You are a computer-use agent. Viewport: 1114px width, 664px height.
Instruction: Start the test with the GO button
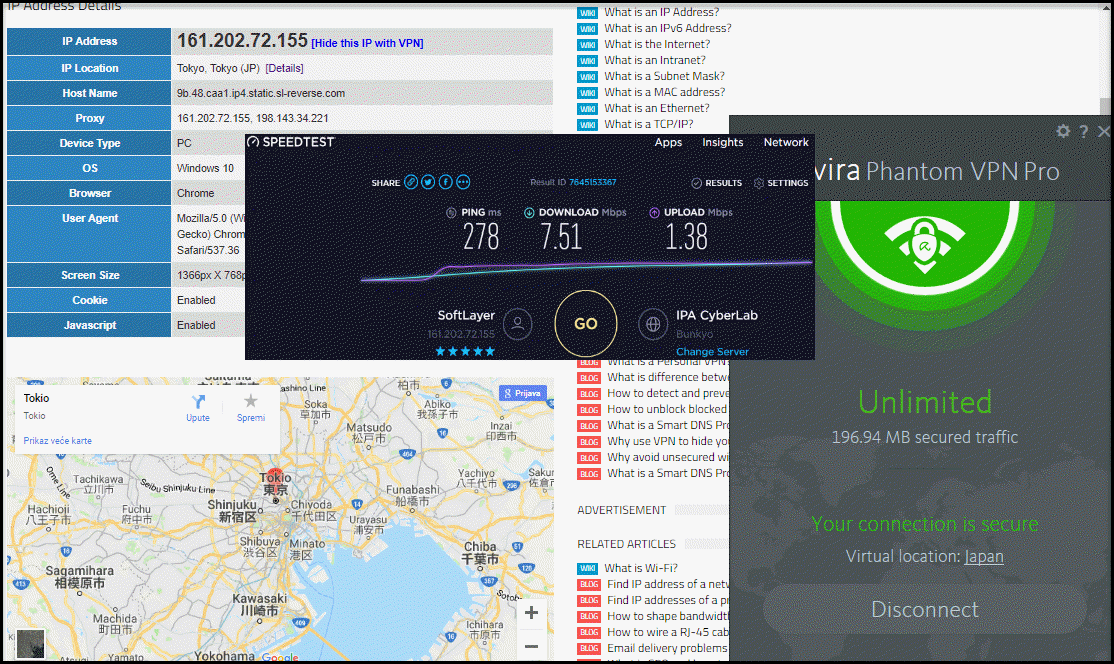(585, 324)
